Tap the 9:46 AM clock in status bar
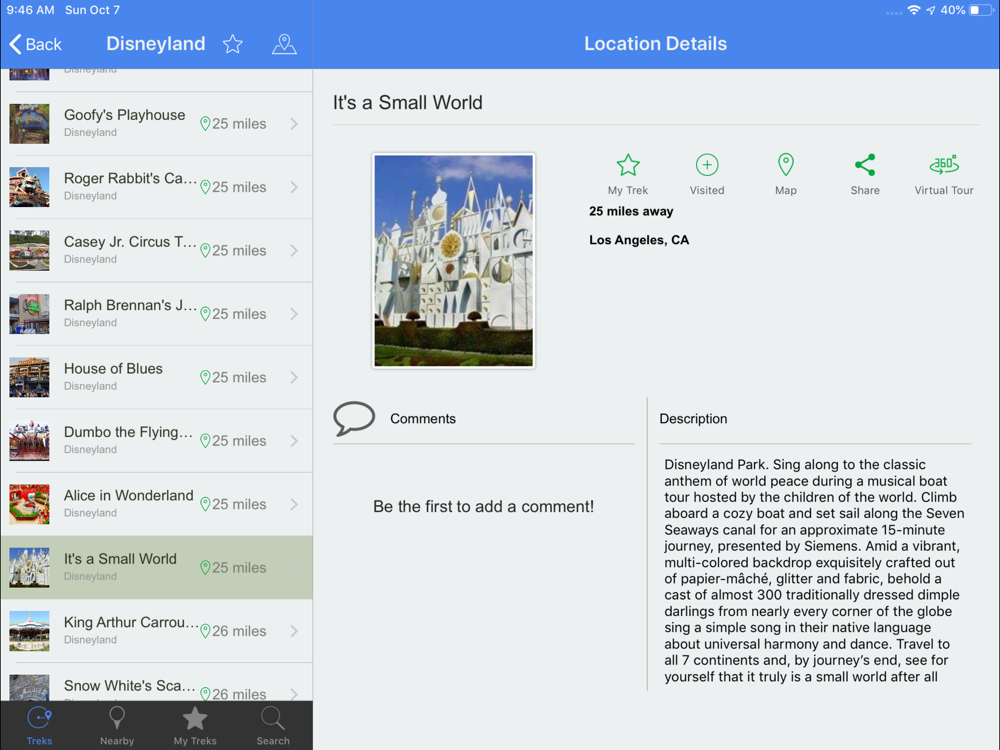Screen dimensions: 1000x750 pos(31,10)
